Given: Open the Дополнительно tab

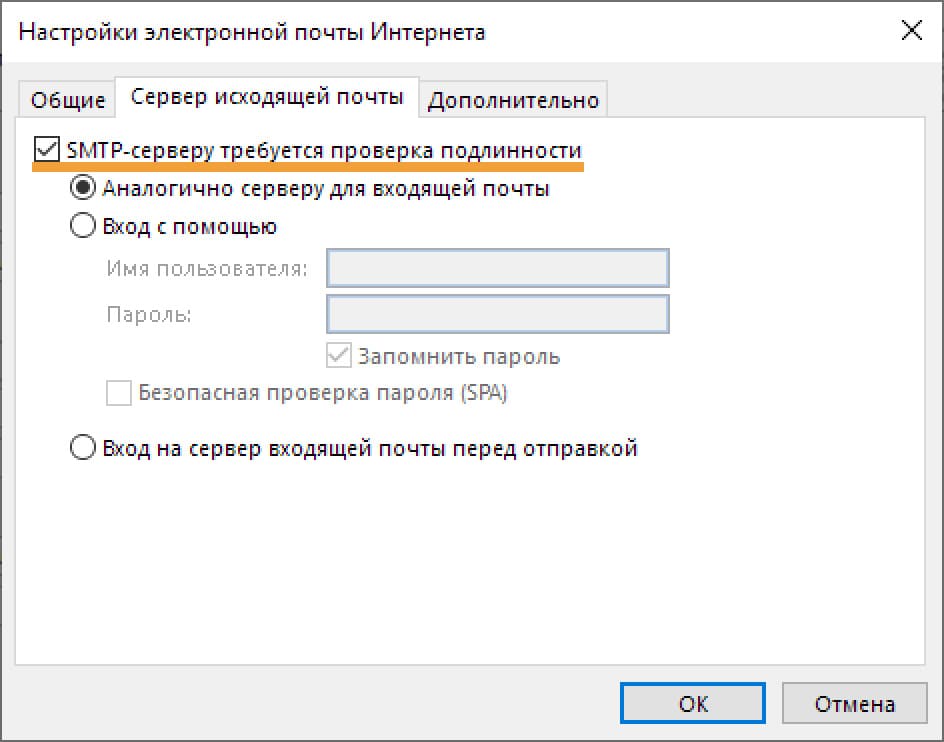Looking at the screenshot, I should [513, 99].
